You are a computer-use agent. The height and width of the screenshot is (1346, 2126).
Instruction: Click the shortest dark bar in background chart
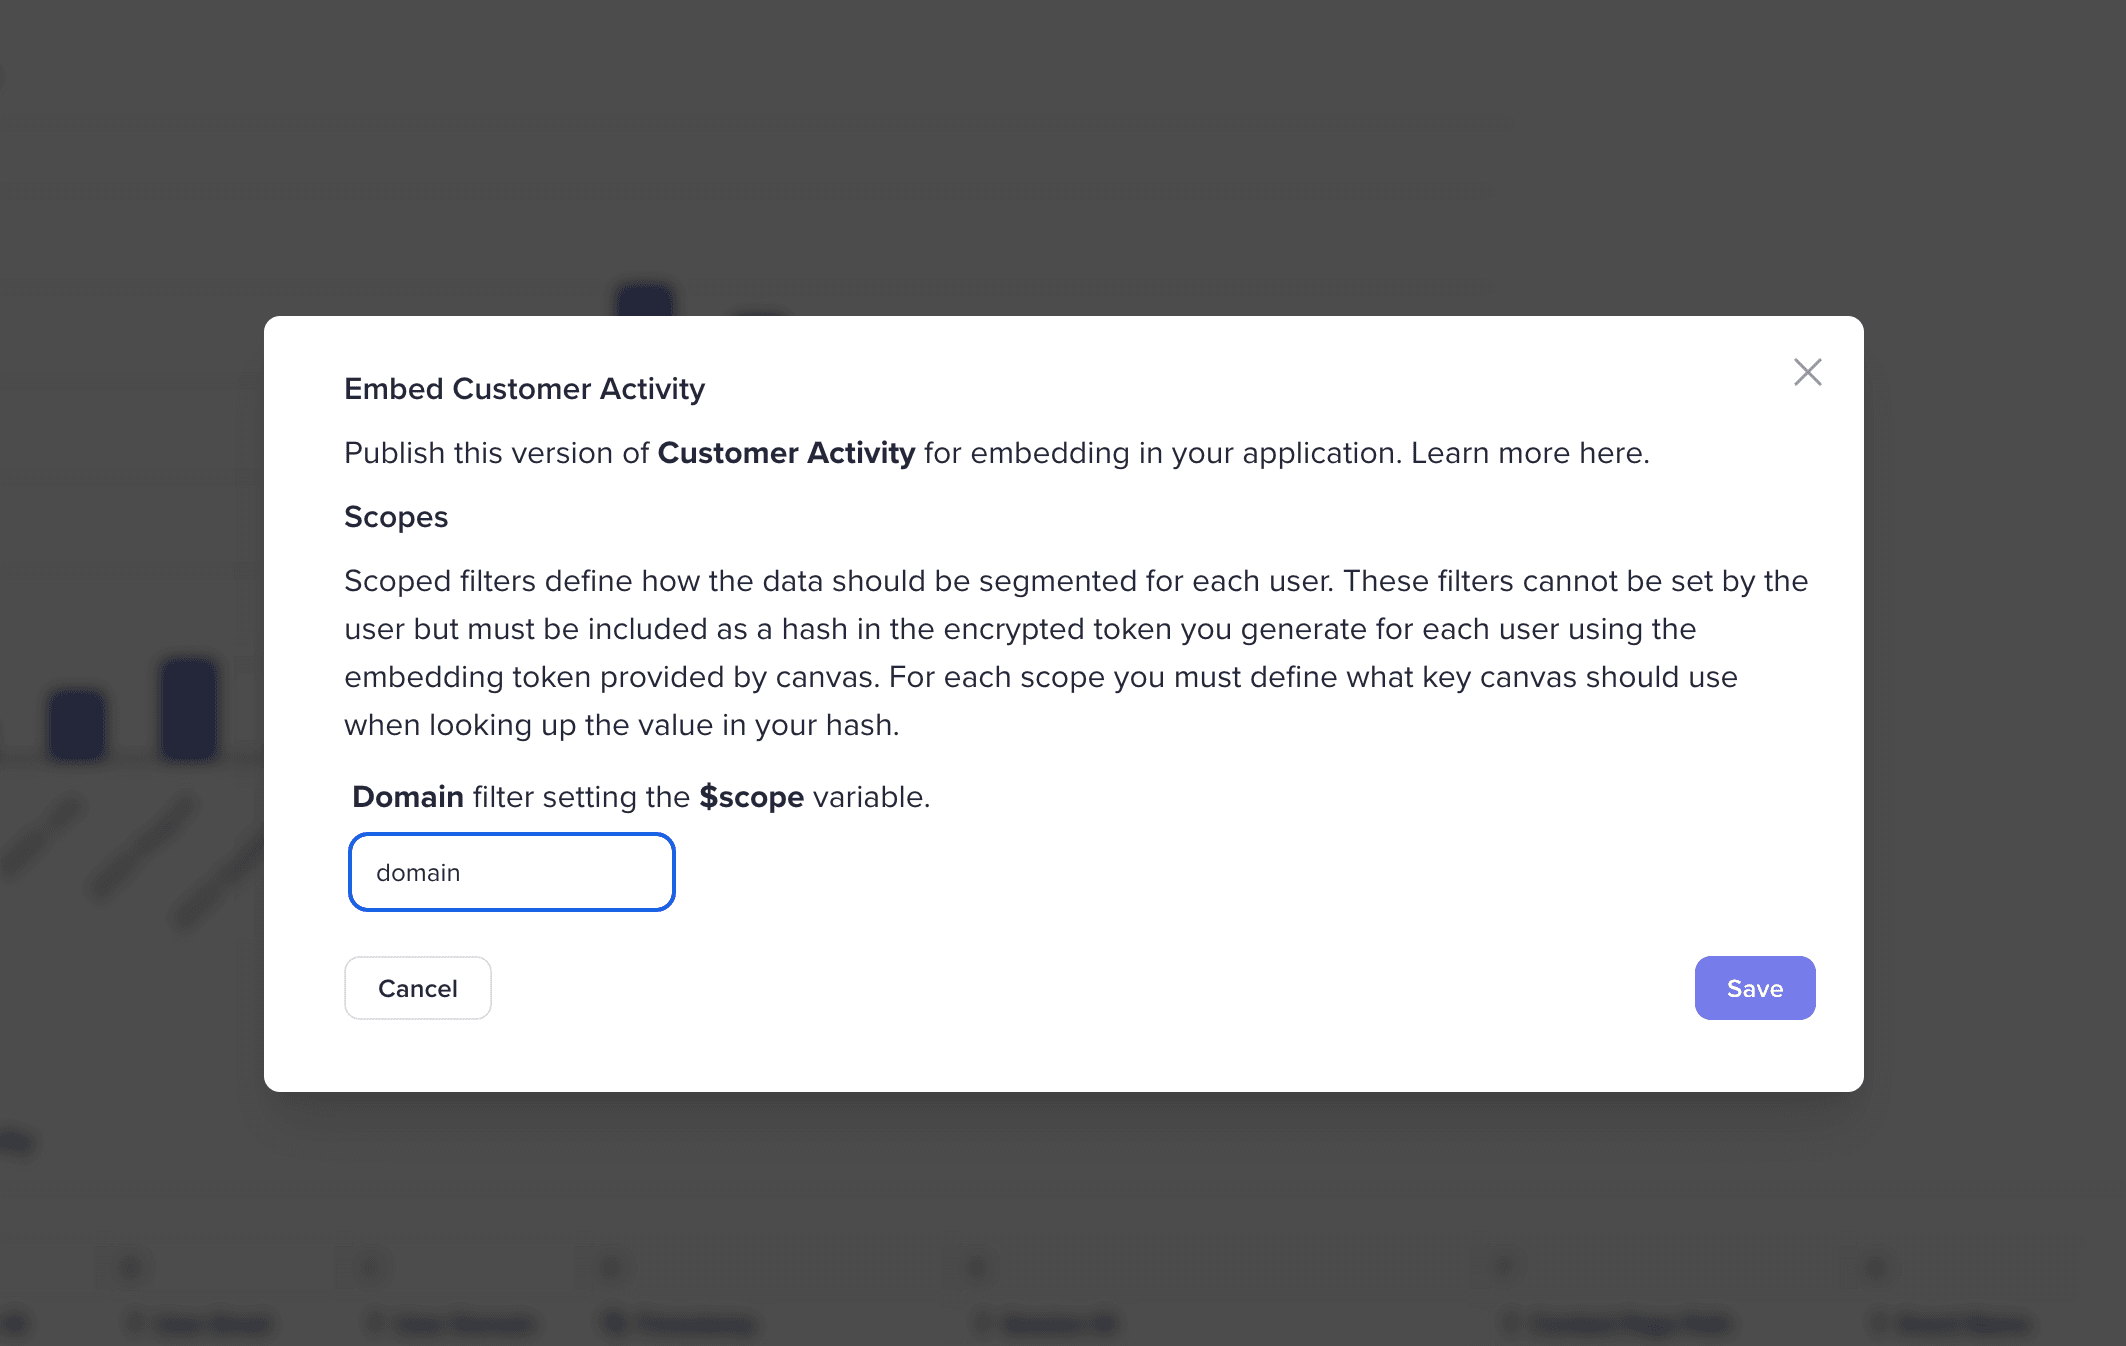click(x=78, y=725)
